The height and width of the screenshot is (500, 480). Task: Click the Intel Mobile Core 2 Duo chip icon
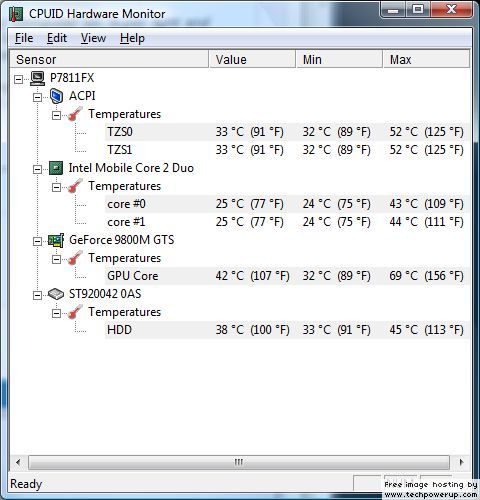tap(56, 168)
